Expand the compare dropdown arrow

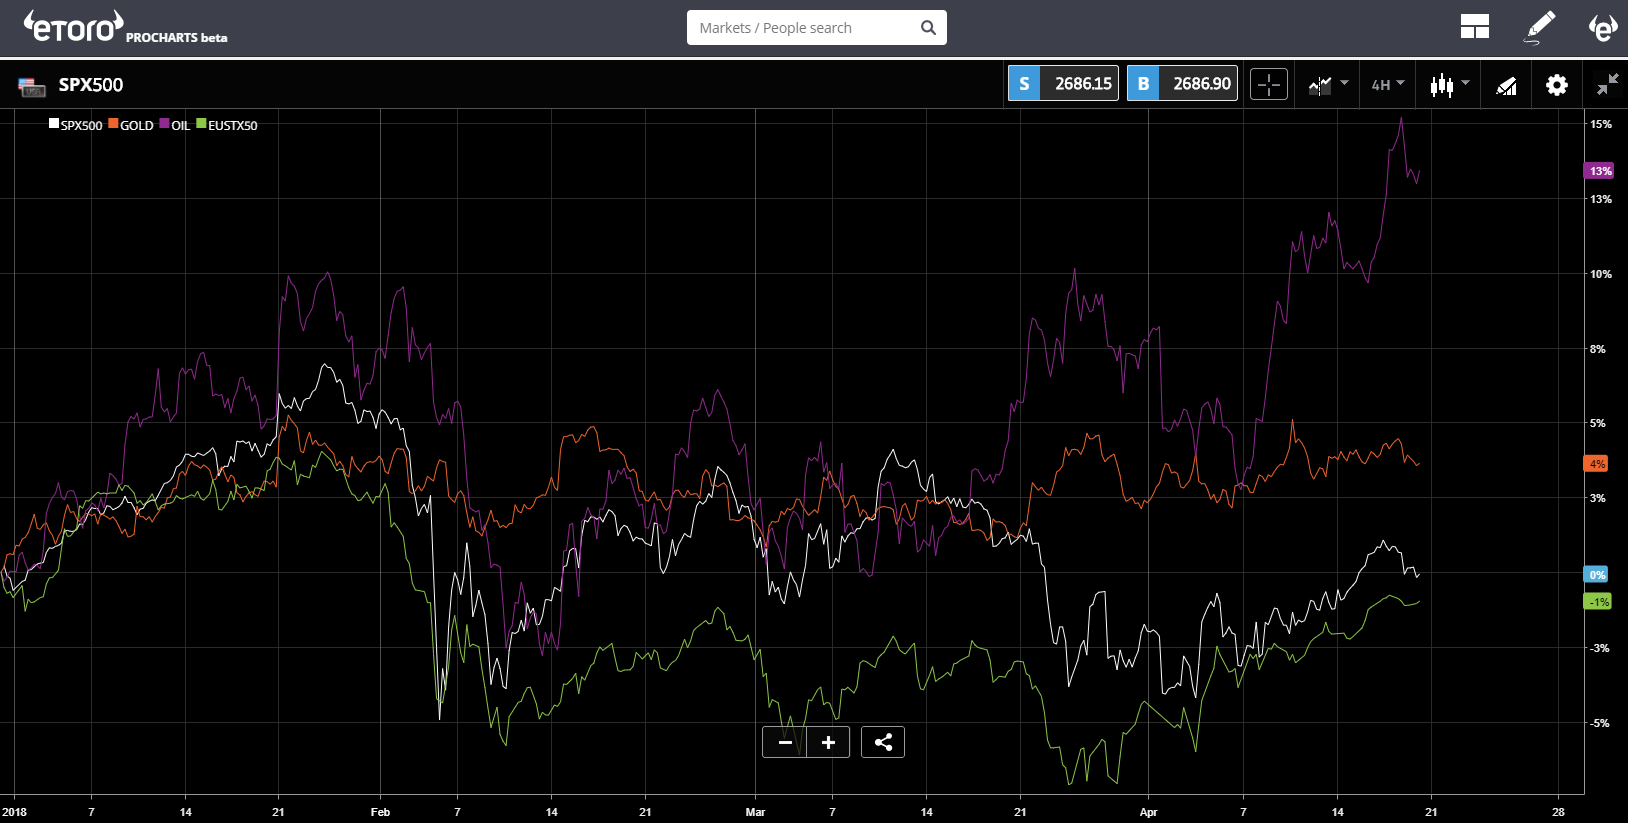click(1345, 83)
